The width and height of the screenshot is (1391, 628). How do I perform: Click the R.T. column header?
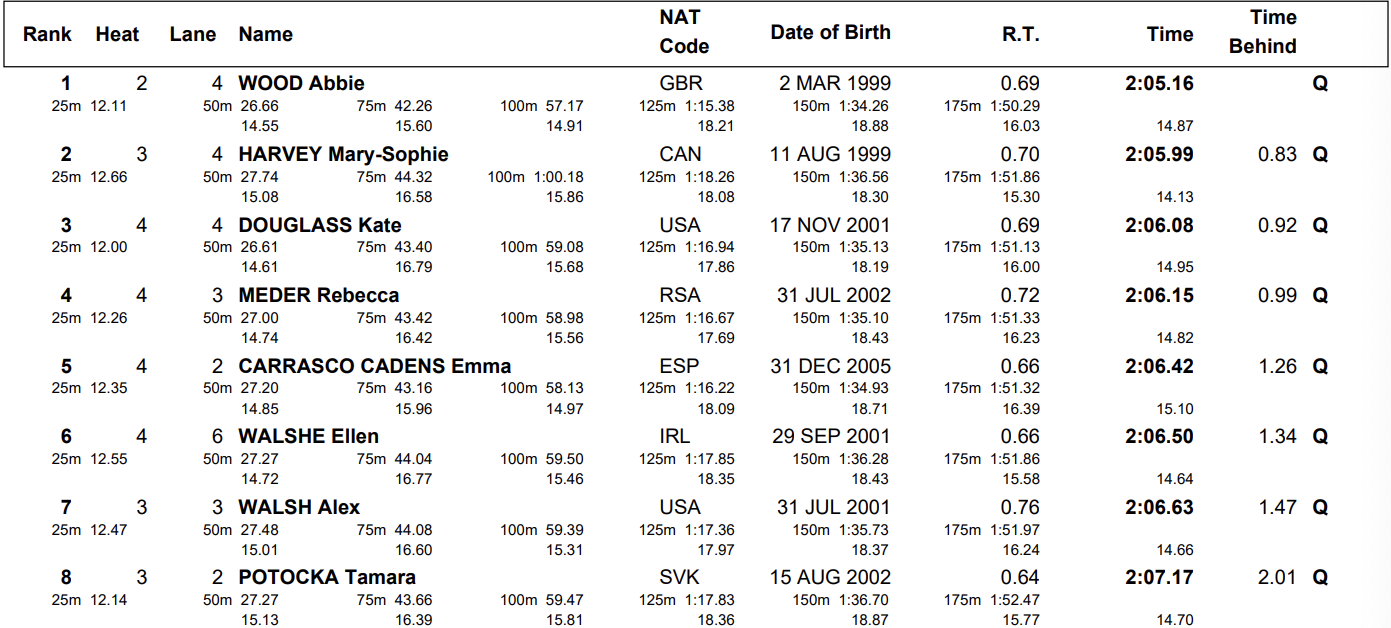click(x=1021, y=34)
